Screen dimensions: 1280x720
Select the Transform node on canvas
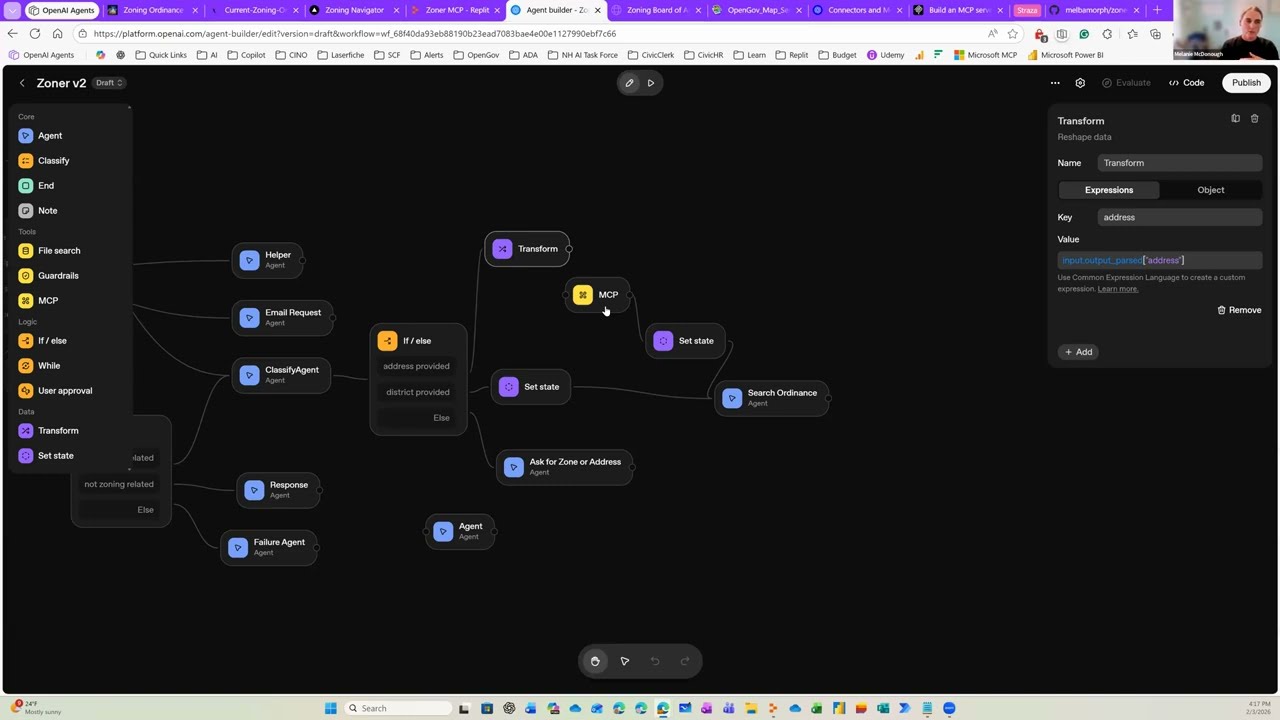(527, 249)
